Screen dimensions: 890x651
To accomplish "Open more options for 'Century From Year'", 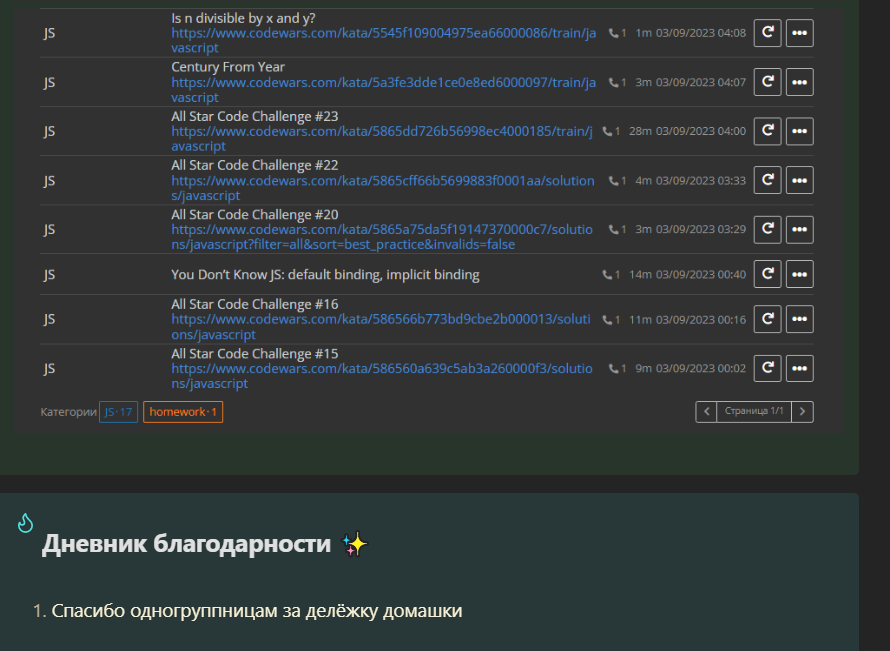I will pos(799,82).
